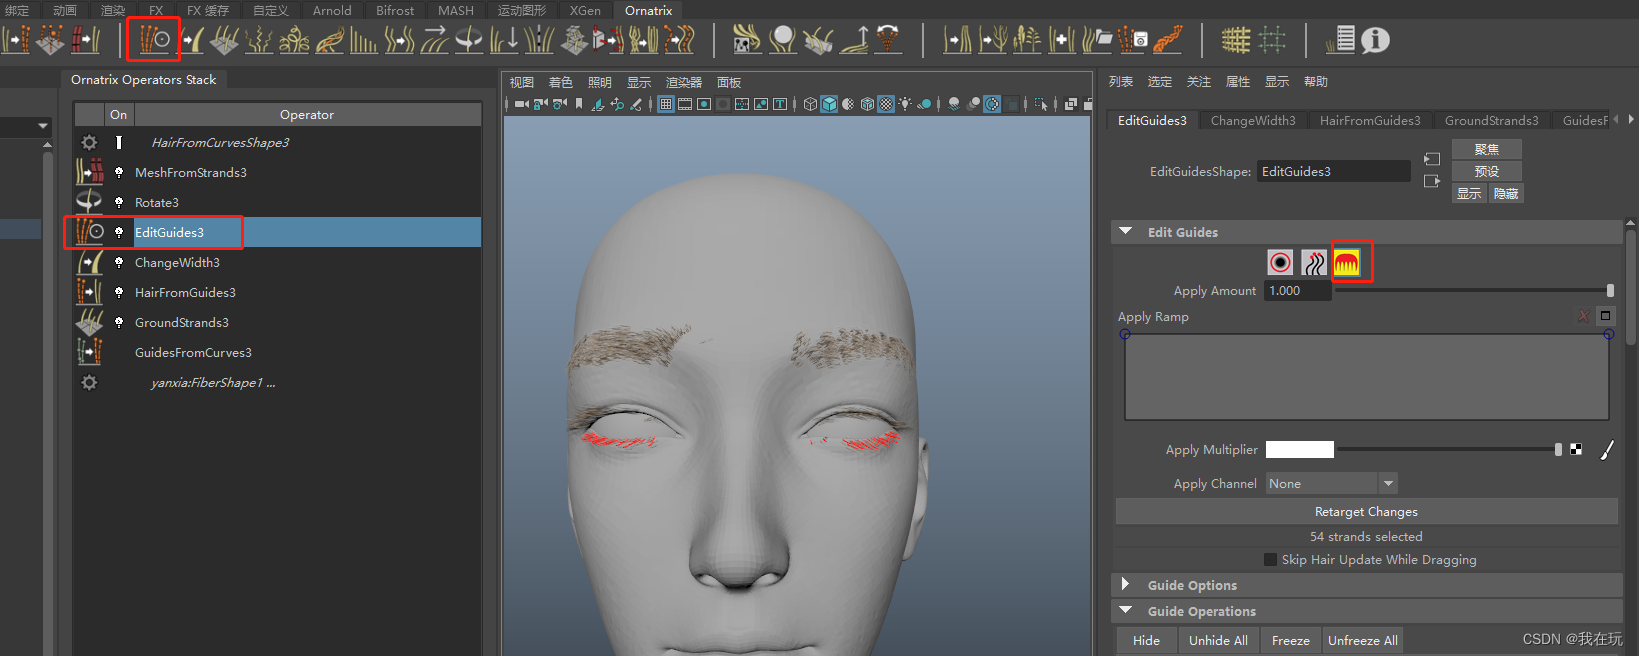Enable Skip Hair Update While Dragging checkbox
This screenshot has width=1639, height=656.
[x=1270, y=560]
